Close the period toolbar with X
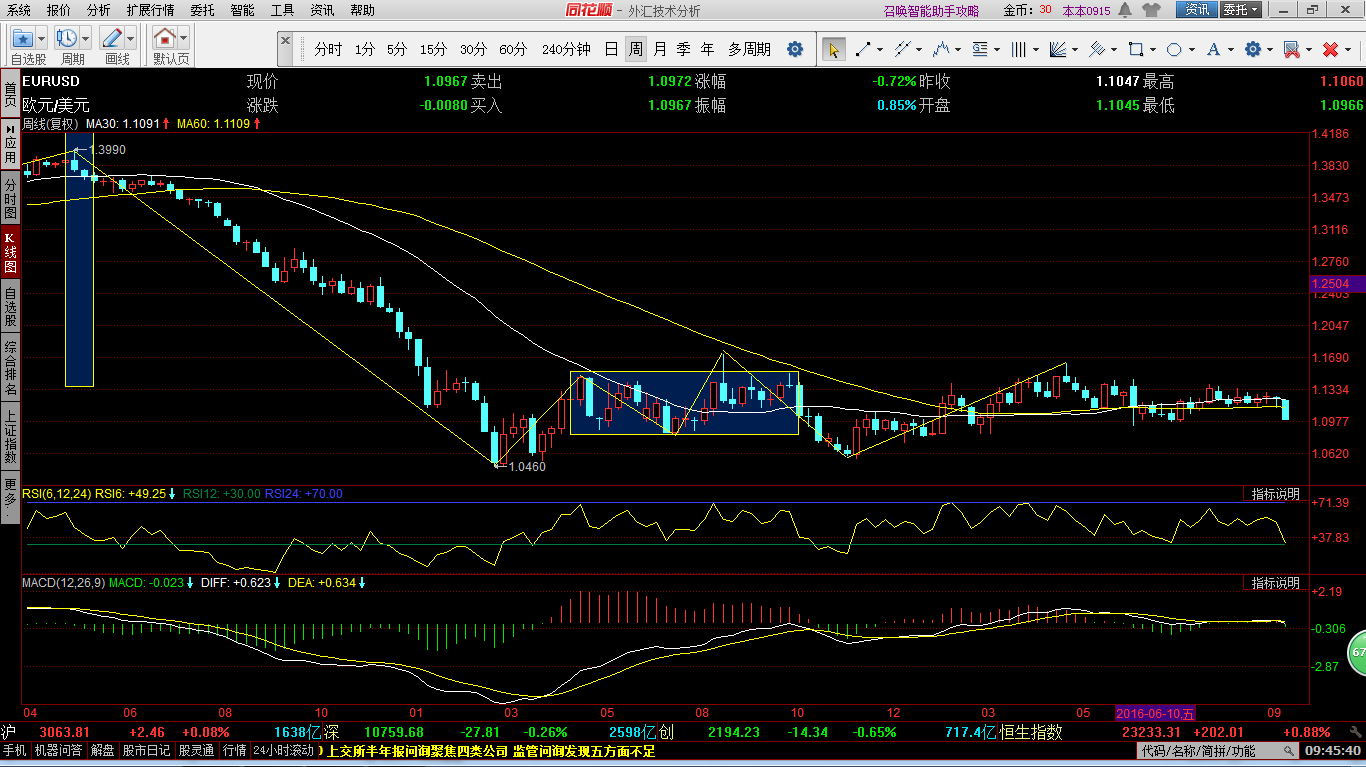Image resolution: width=1366 pixels, height=767 pixels. click(x=285, y=41)
